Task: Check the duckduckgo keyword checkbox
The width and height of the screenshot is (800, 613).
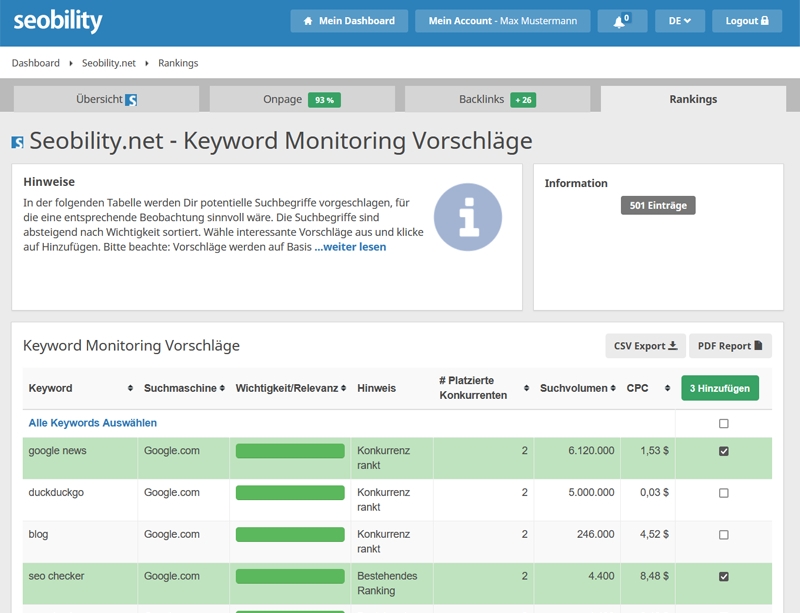Action: [724, 493]
